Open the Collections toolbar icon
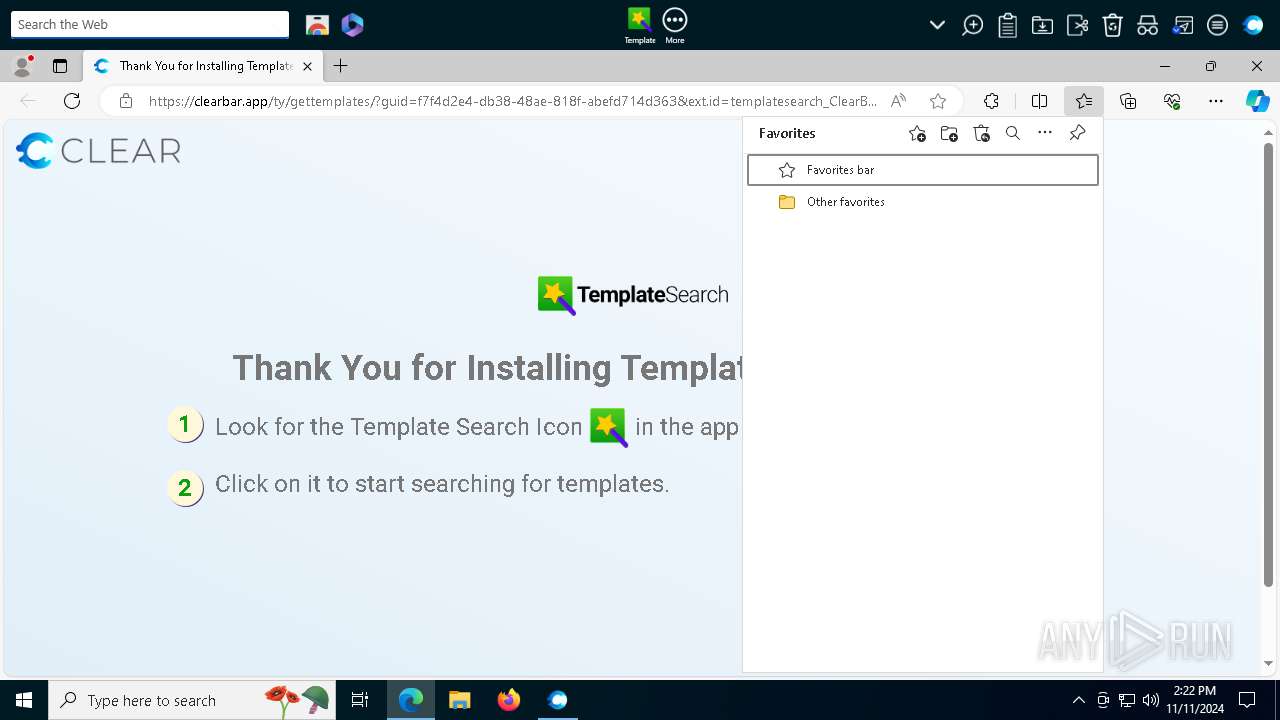Viewport: 1280px width, 720px height. (1128, 101)
